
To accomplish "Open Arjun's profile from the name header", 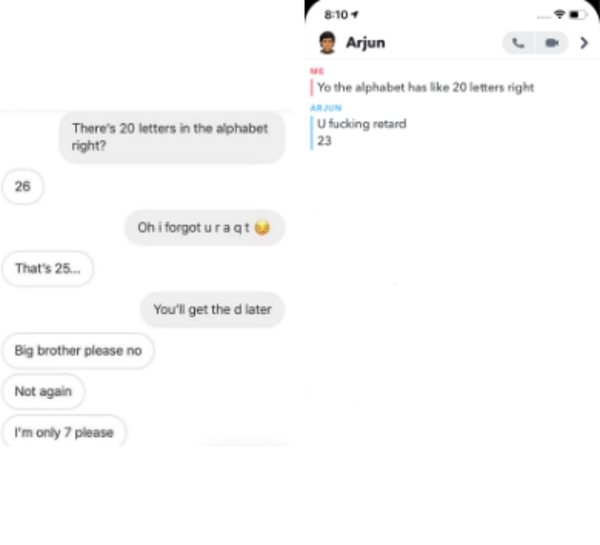I will click(365, 43).
